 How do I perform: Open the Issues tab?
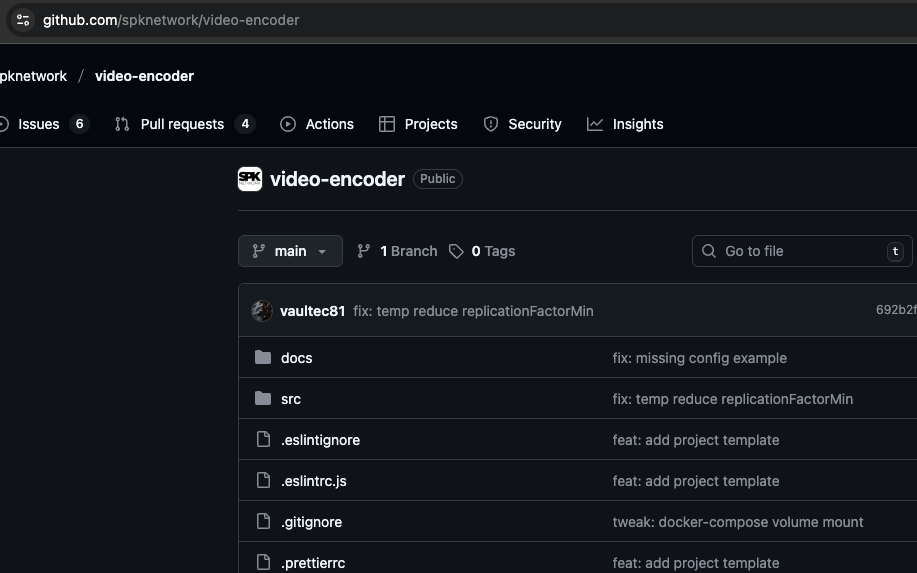click(x=39, y=124)
